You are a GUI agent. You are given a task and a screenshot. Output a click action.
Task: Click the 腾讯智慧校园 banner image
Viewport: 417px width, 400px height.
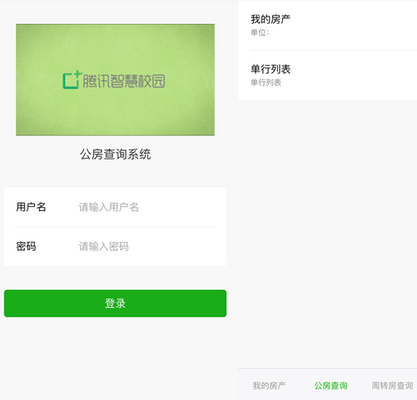(115, 80)
